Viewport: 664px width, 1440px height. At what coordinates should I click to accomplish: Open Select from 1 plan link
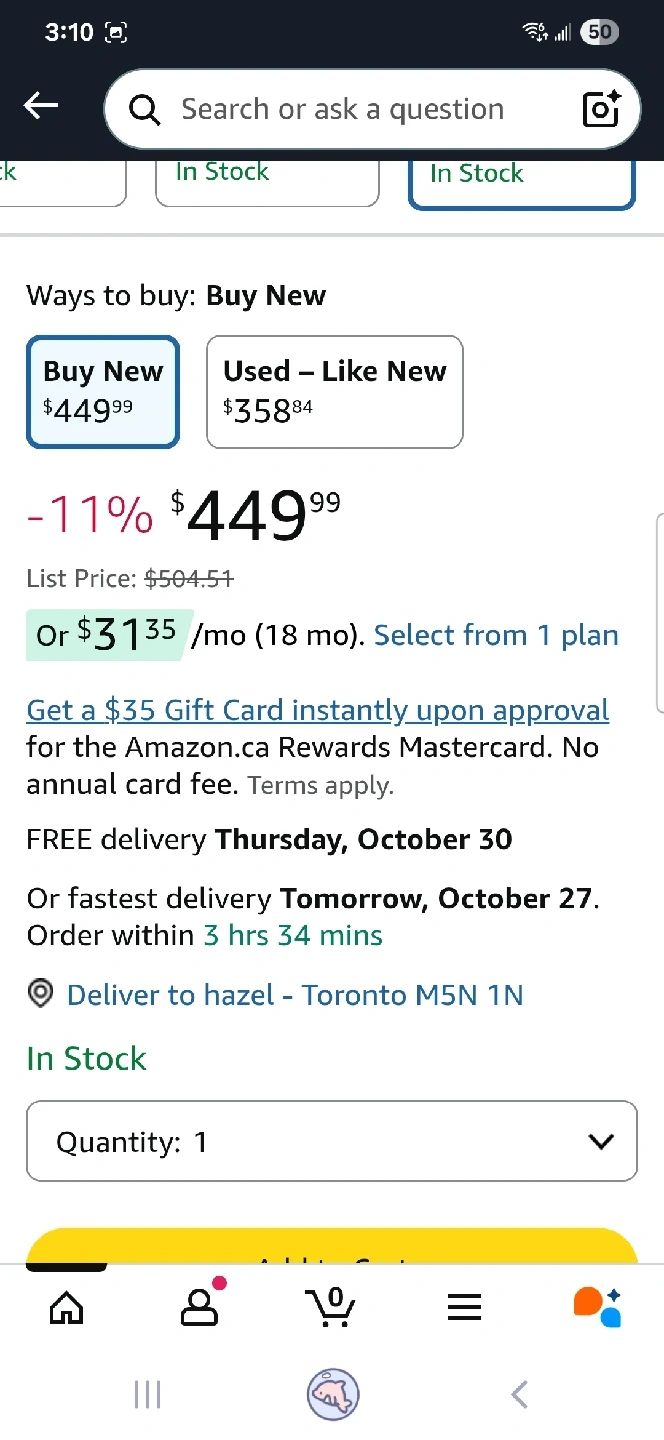point(496,635)
